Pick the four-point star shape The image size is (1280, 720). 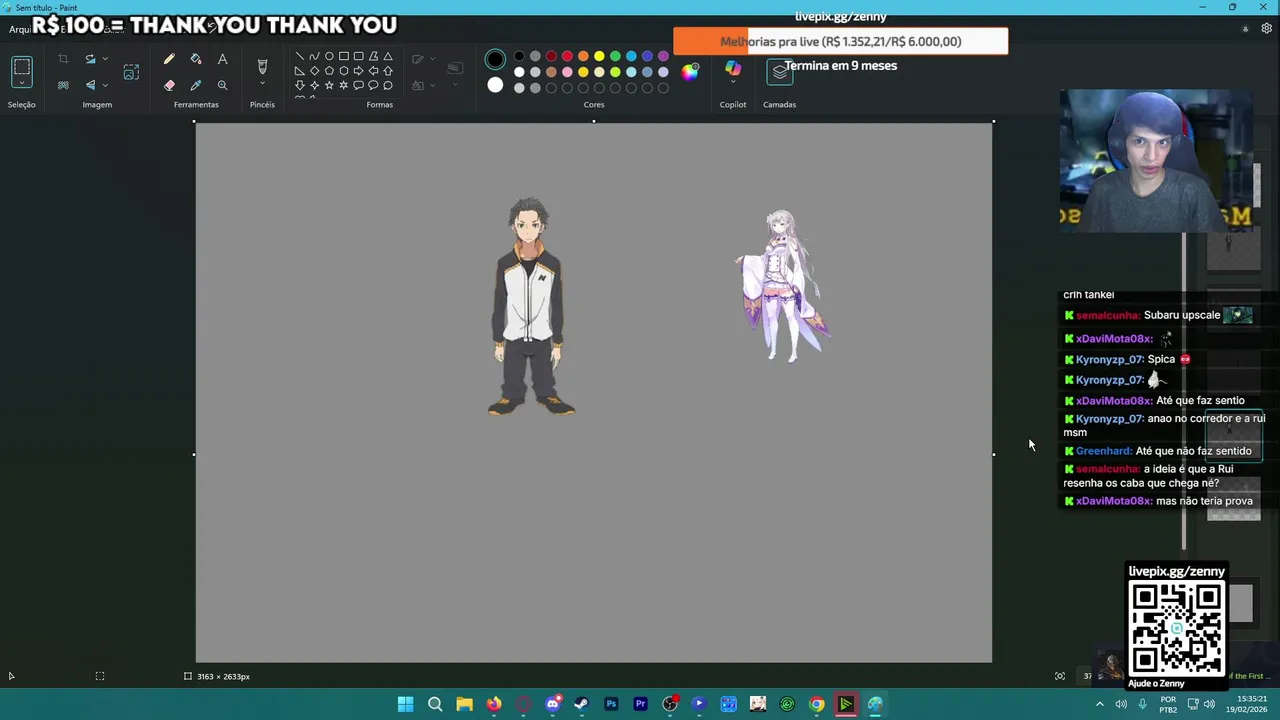pyautogui.click(x=314, y=85)
